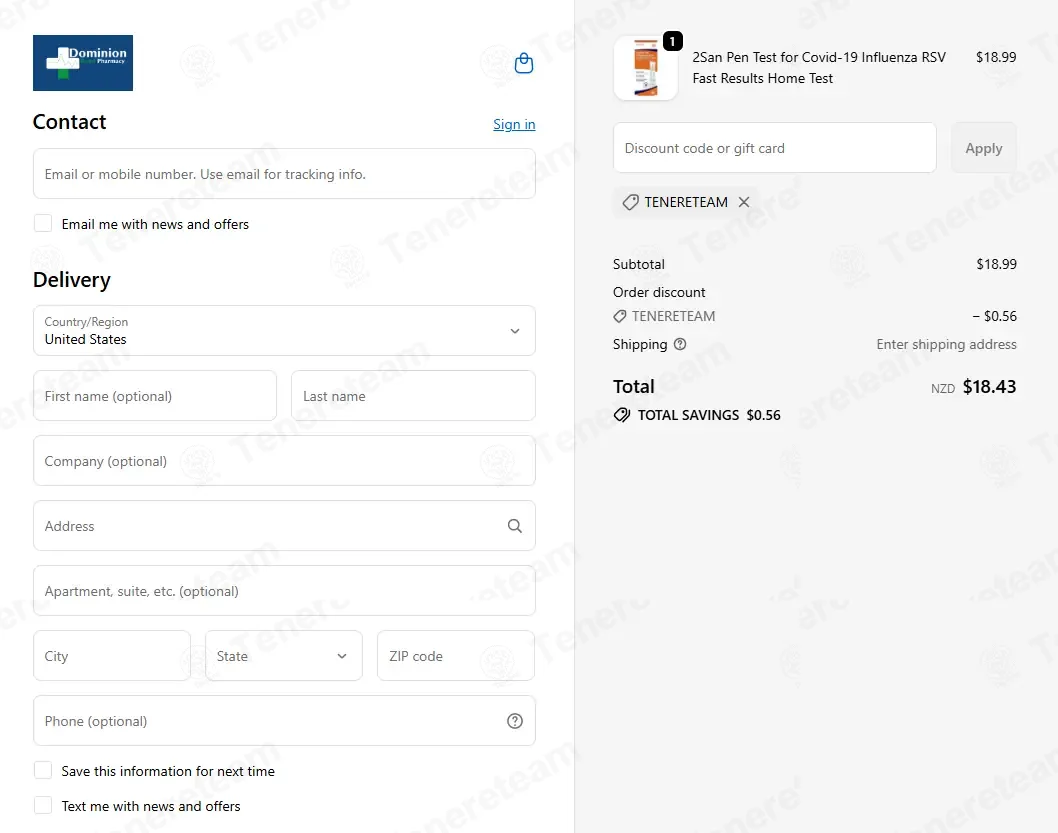Enable Email me with news and offers

point(43,223)
